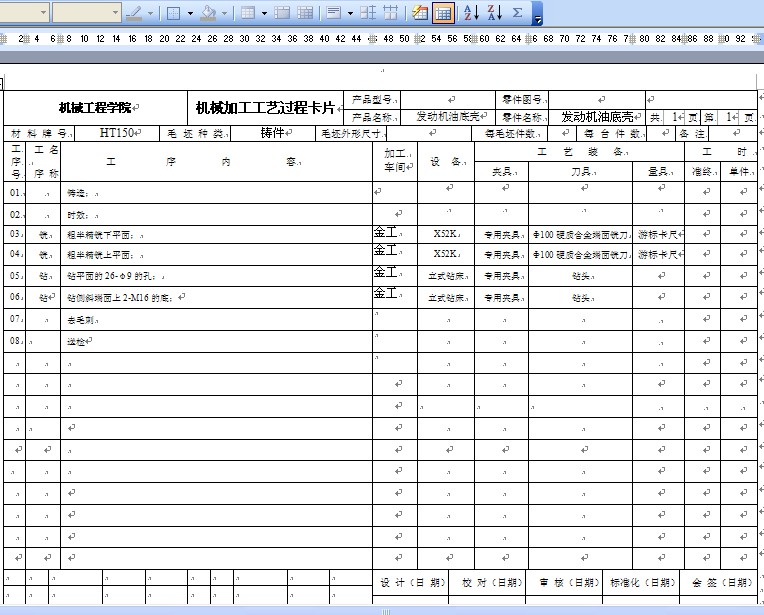Click 专用夹具 fixture cell in row 04
This screenshot has height=615, width=764.
click(501, 255)
